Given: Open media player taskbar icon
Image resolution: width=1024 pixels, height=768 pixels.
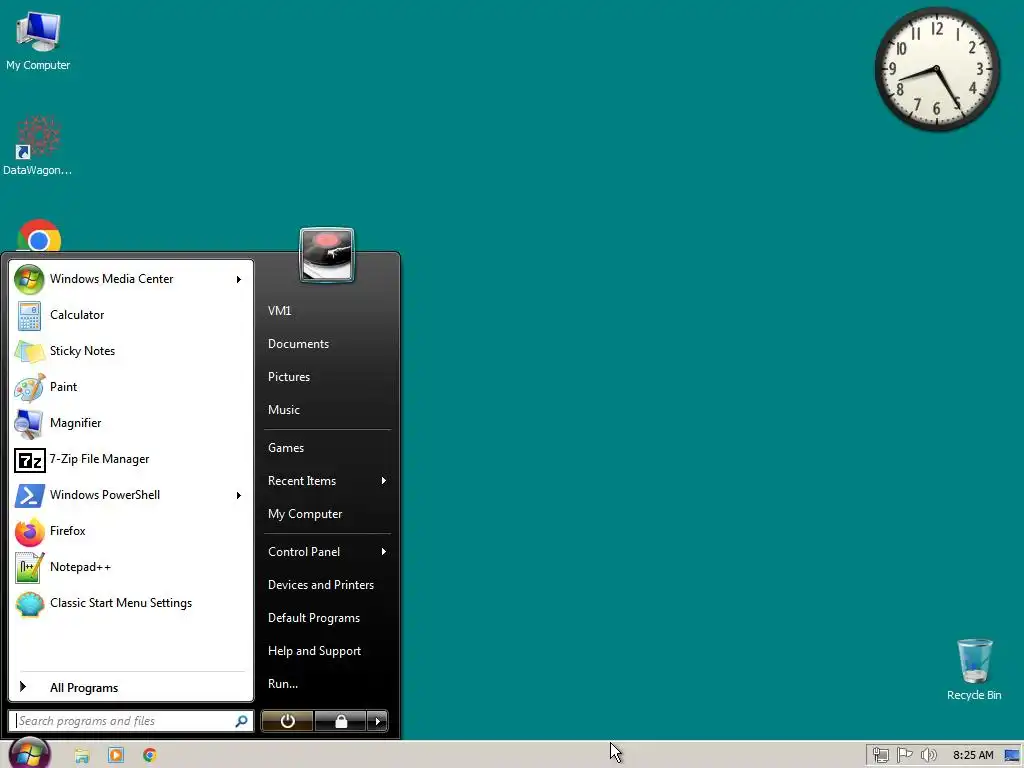Looking at the screenshot, I should point(116,756).
